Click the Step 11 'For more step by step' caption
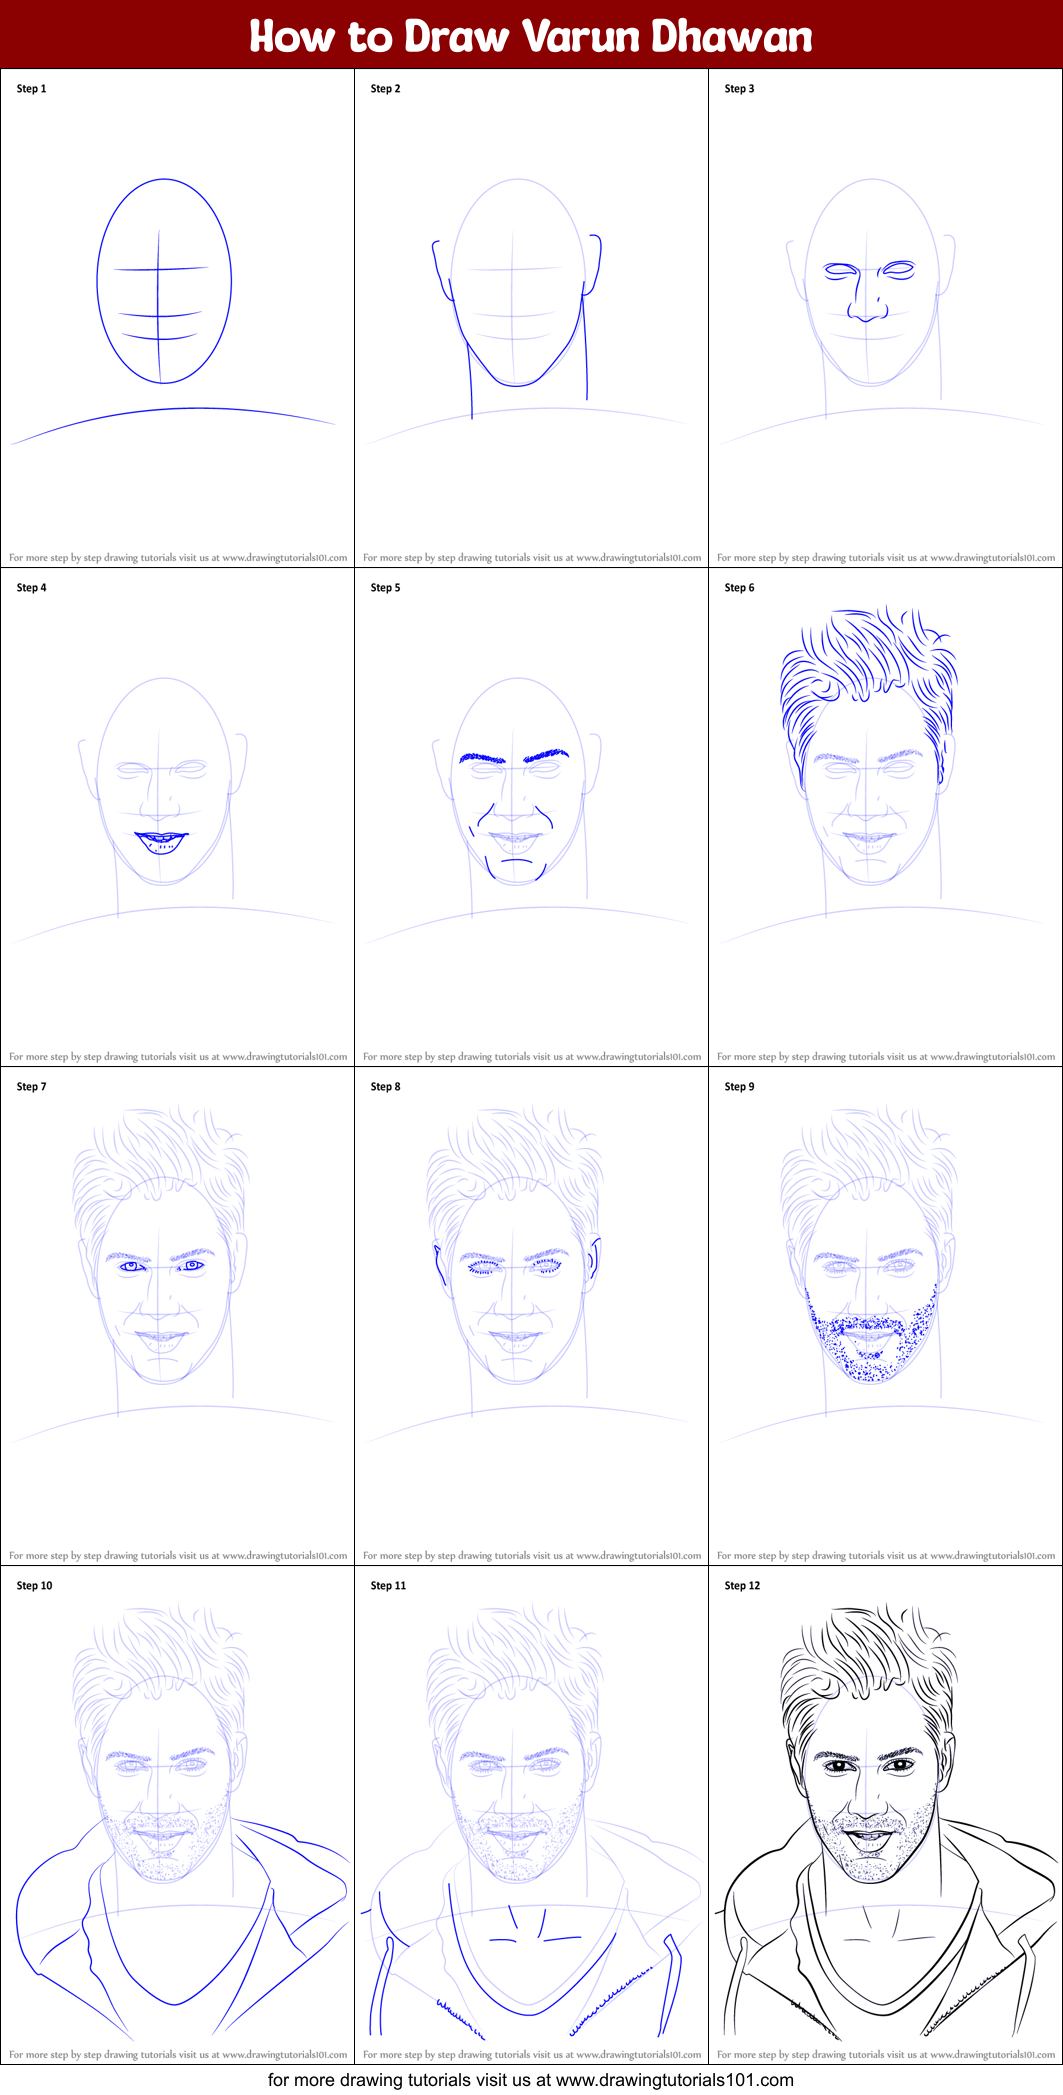The image size is (1063, 2095). tap(532, 2055)
